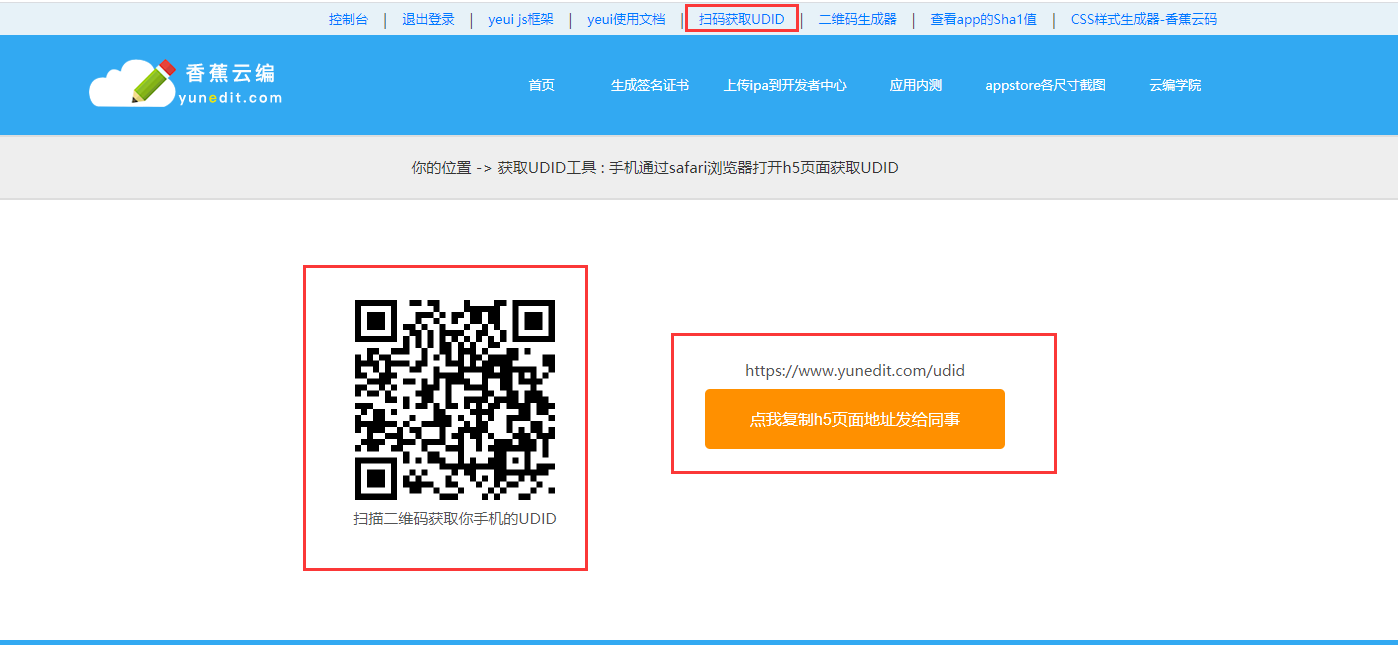The width and height of the screenshot is (1398, 645).
Task: Select 上传ipa到开发者中心 menu item
Action: (785, 85)
